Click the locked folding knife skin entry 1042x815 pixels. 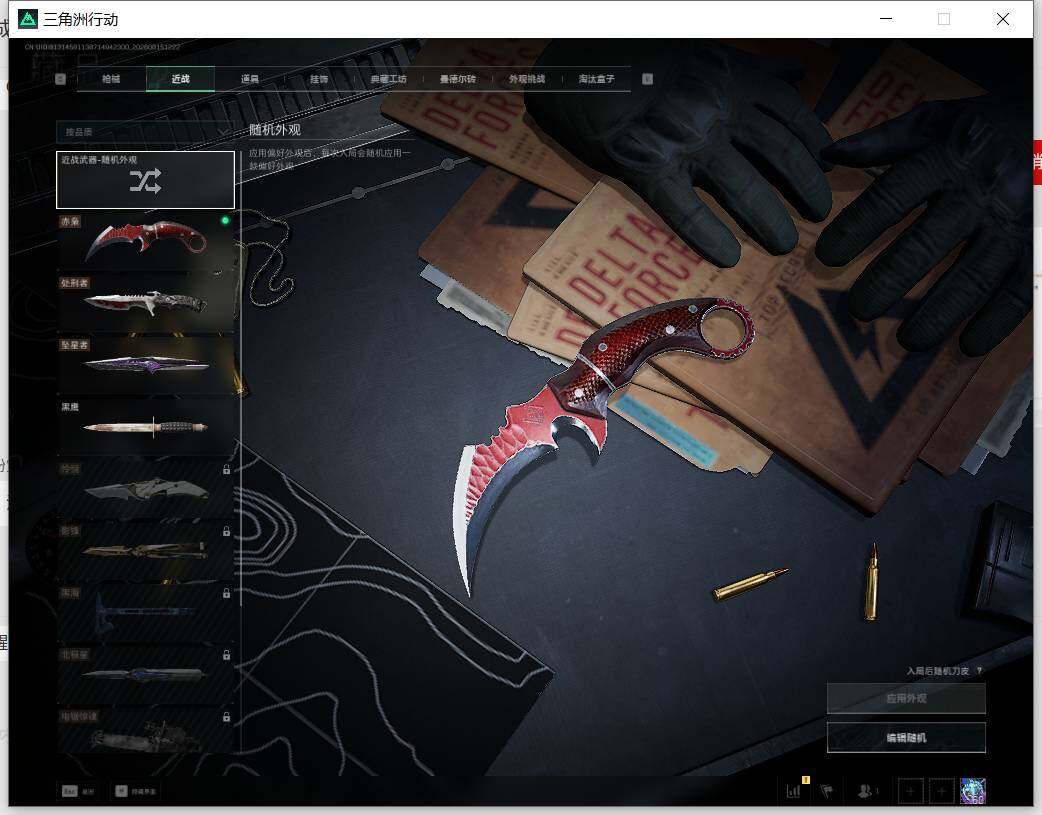pyautogui.click(x=146, y=489)
